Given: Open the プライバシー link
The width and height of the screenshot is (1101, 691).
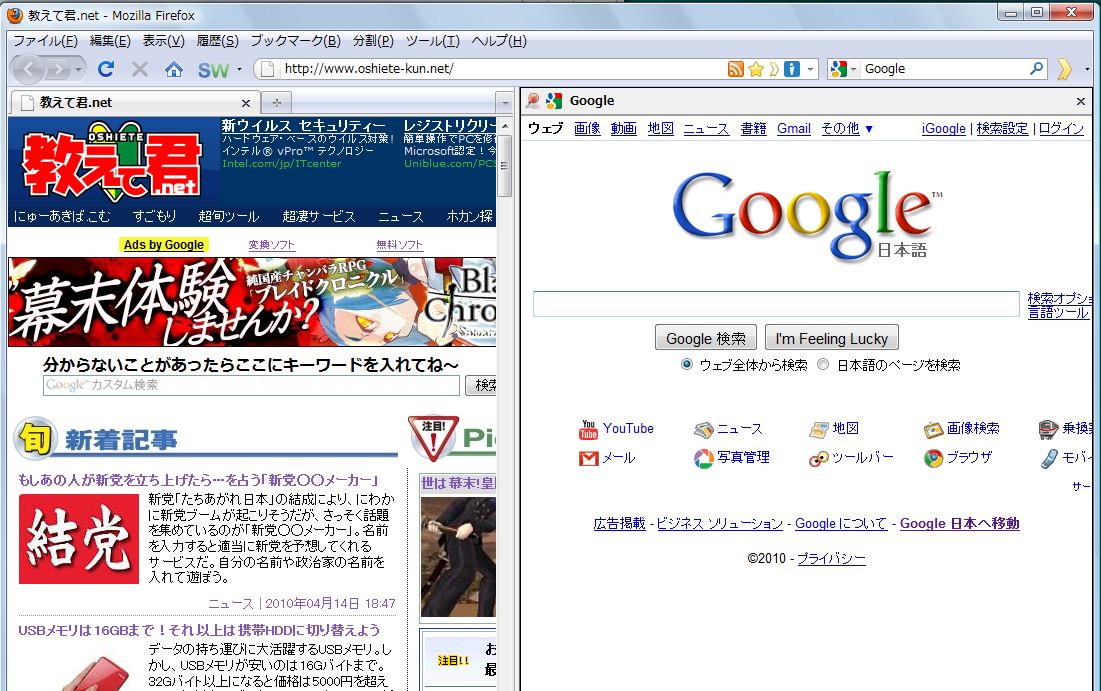Looking at the screenshot, I should coord(831,558).
